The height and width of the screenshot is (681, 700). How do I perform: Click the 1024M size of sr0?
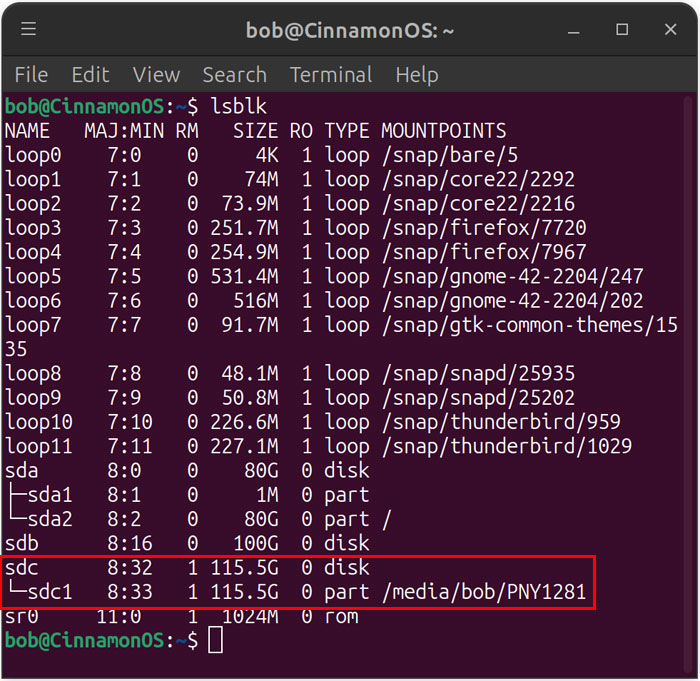pyautogui.click(x=250, y=616)
